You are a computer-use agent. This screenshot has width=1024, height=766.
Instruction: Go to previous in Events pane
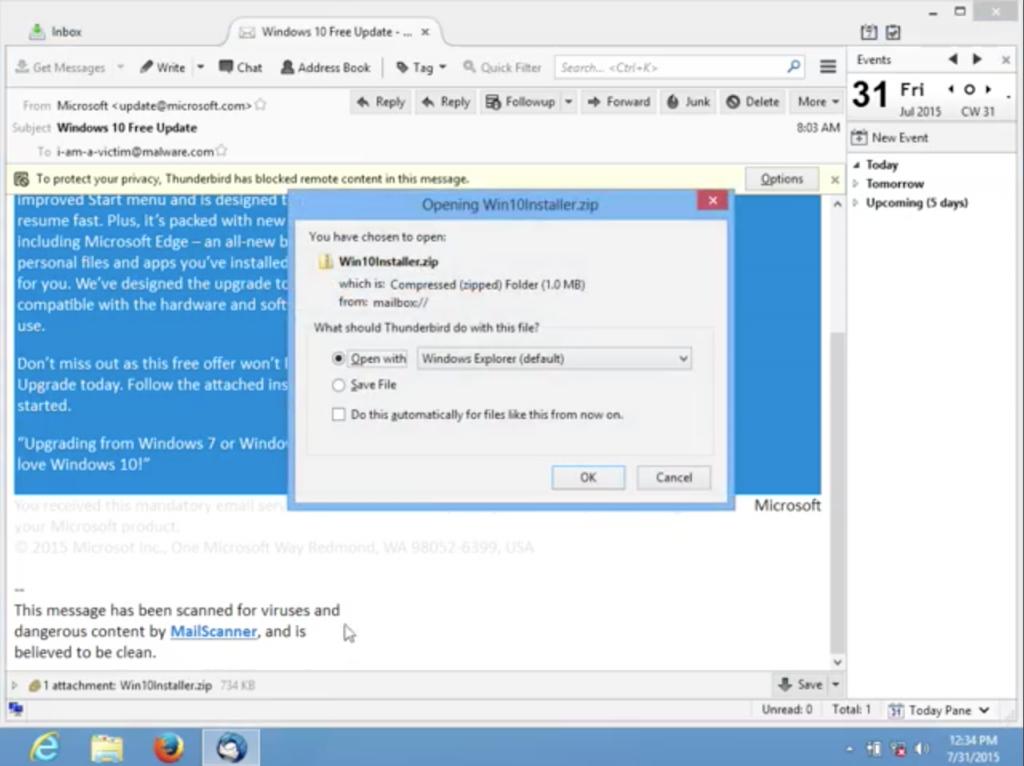[953, 59]
